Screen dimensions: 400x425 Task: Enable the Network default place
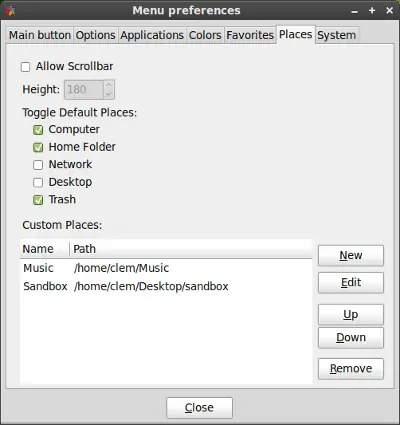pos(38,165)
